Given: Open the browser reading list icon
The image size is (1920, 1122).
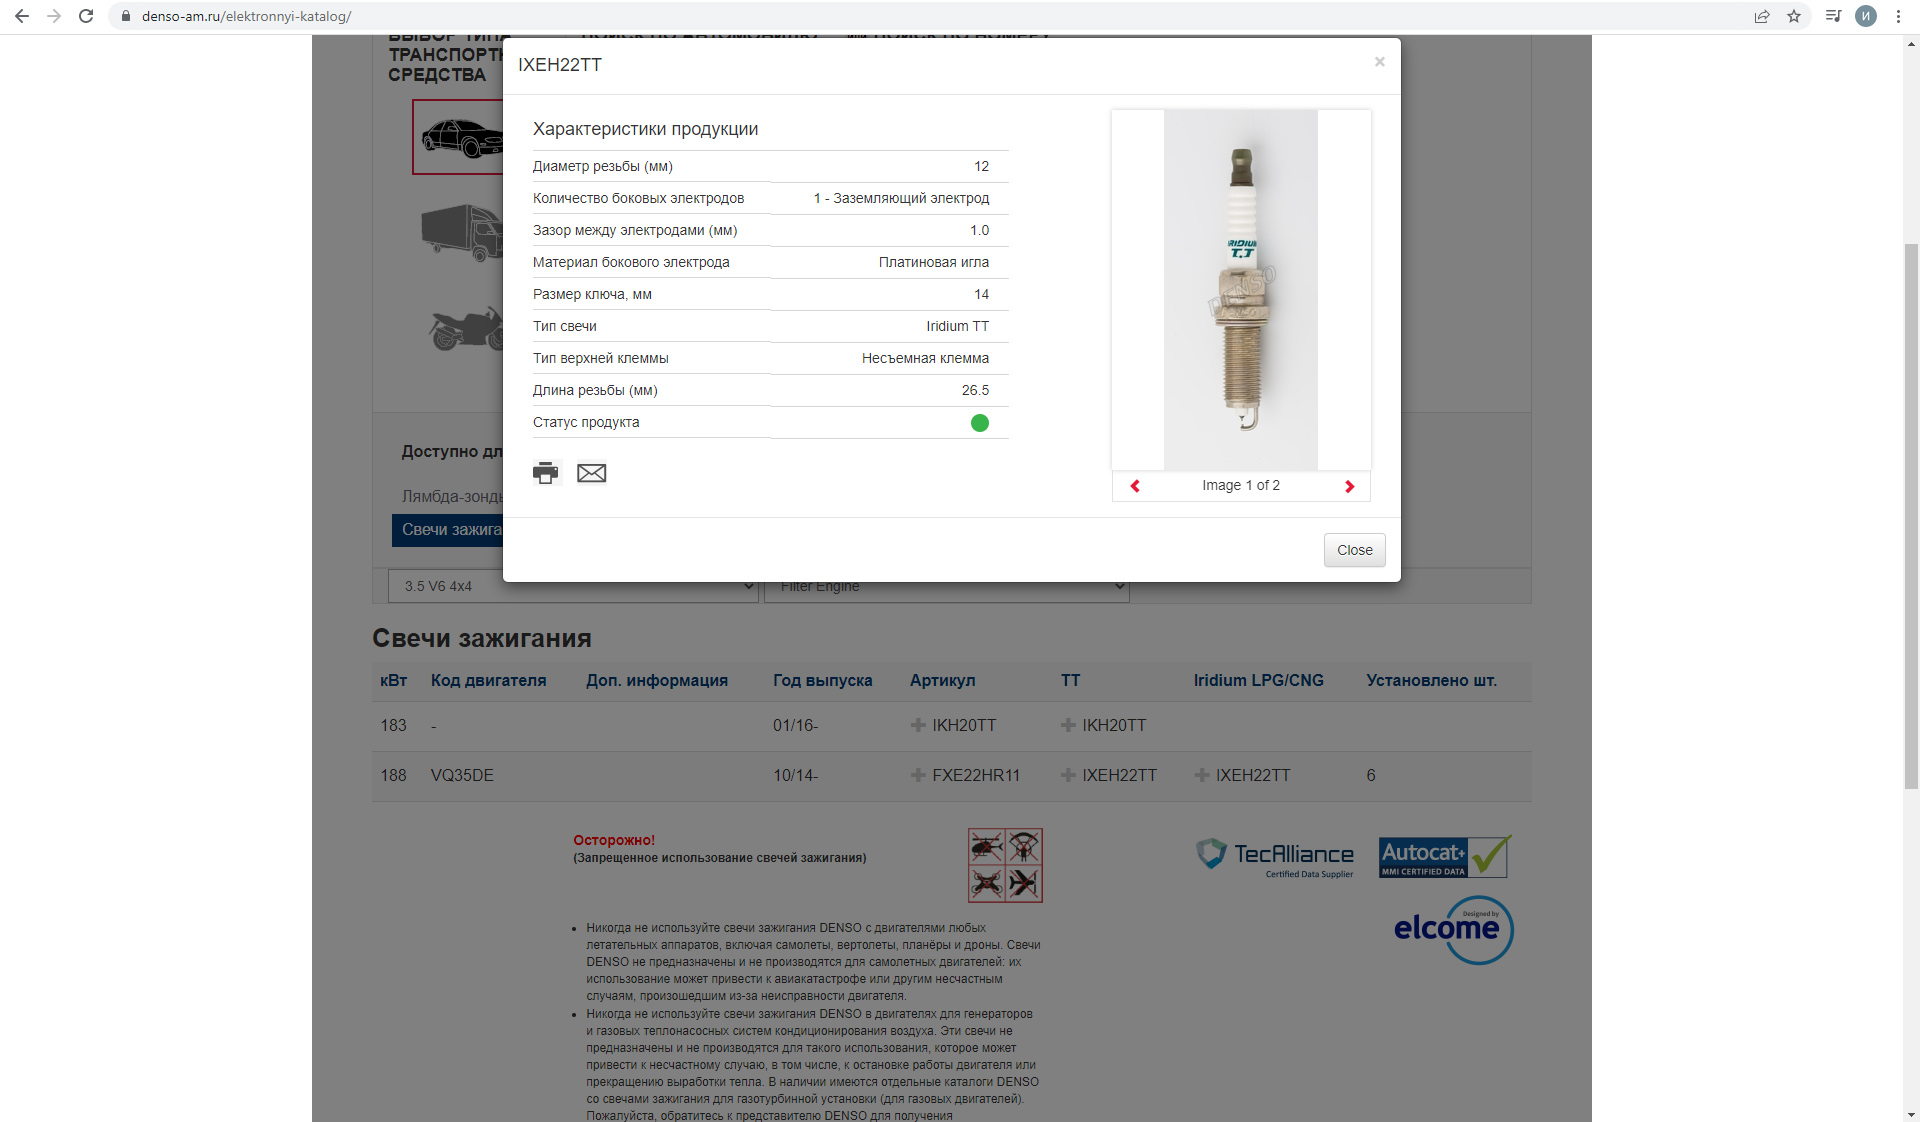Looking at the screenshot, I should coord(1833,16).
